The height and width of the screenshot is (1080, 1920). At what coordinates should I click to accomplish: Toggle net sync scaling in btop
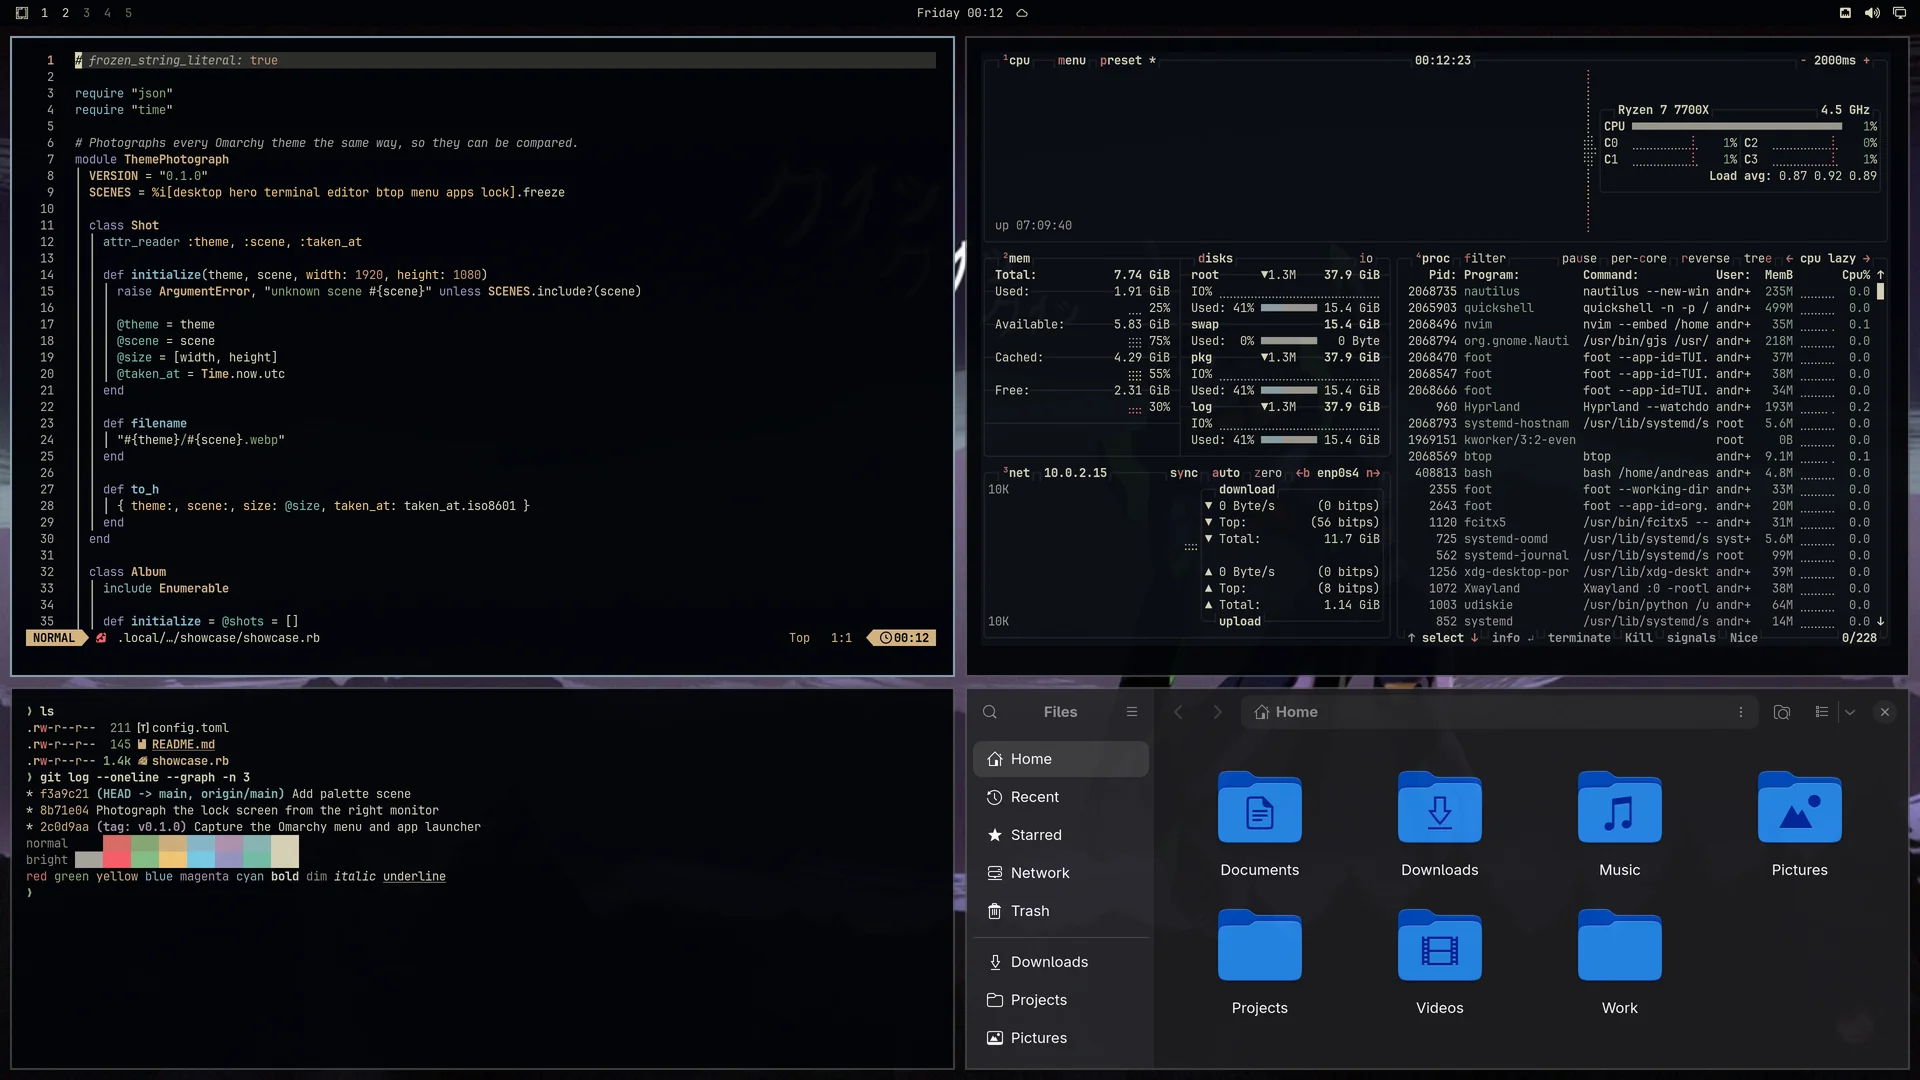click(x=1184, y=473)
